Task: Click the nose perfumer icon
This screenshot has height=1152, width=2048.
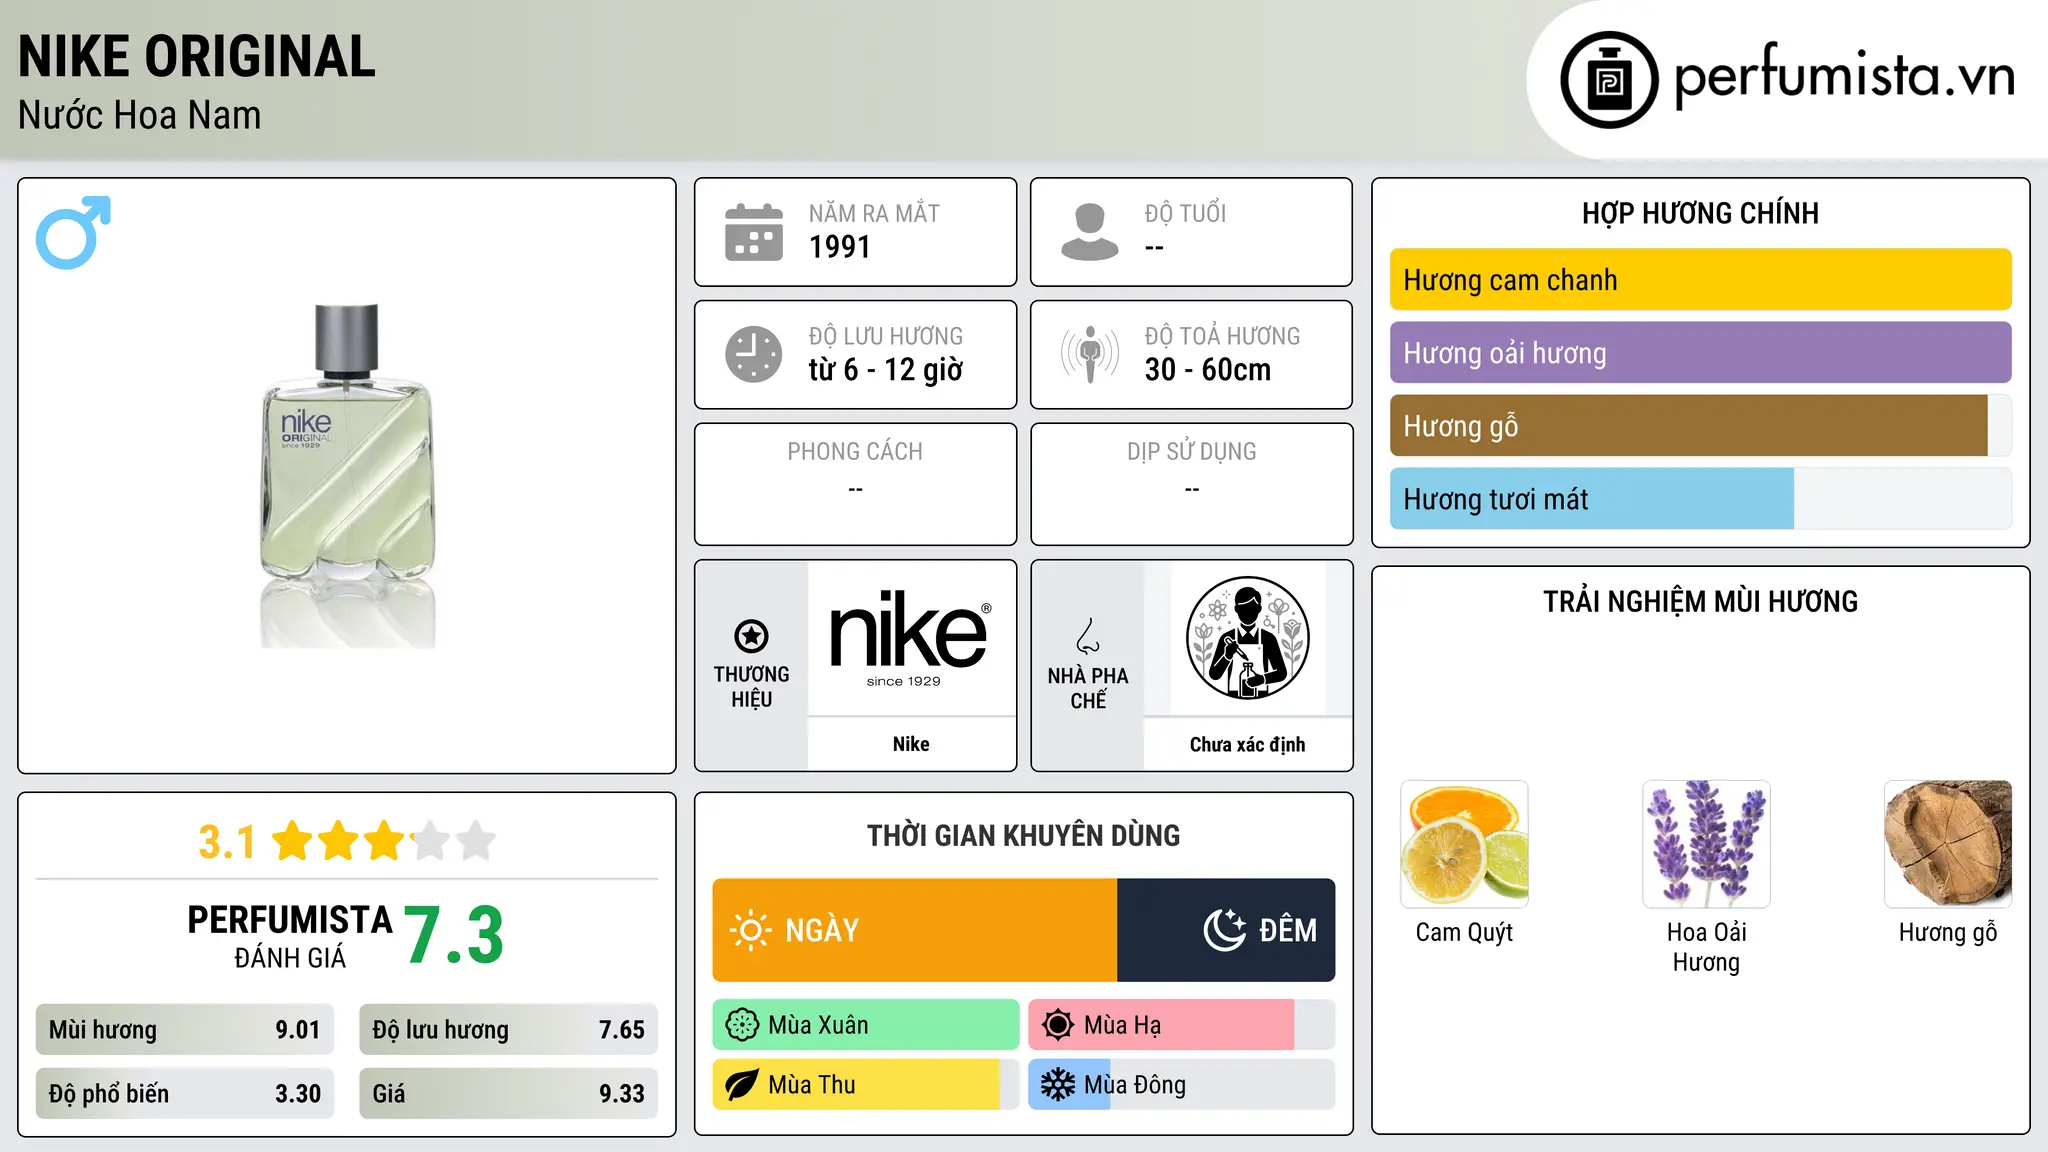Action: coord(1088,636)
